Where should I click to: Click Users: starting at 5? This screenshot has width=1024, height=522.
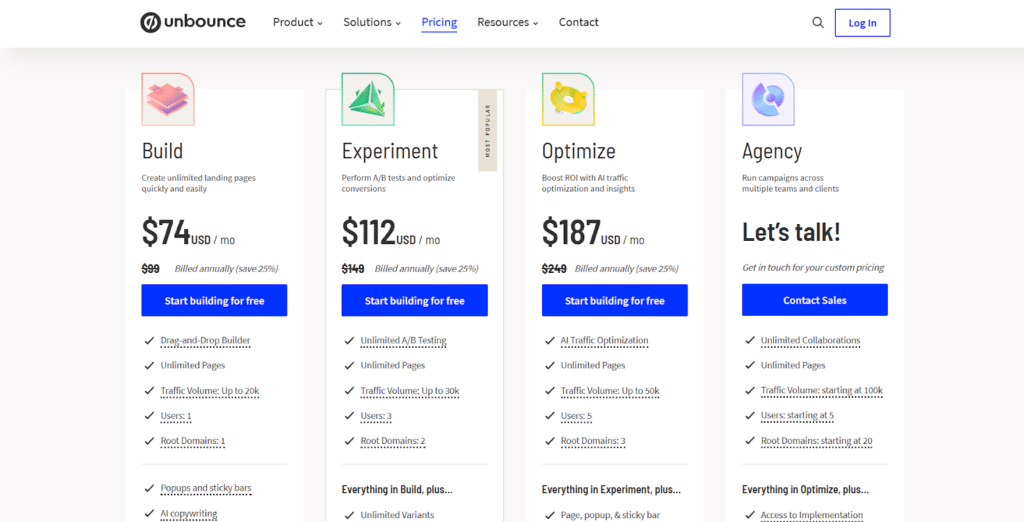click(x=797, y=416)
